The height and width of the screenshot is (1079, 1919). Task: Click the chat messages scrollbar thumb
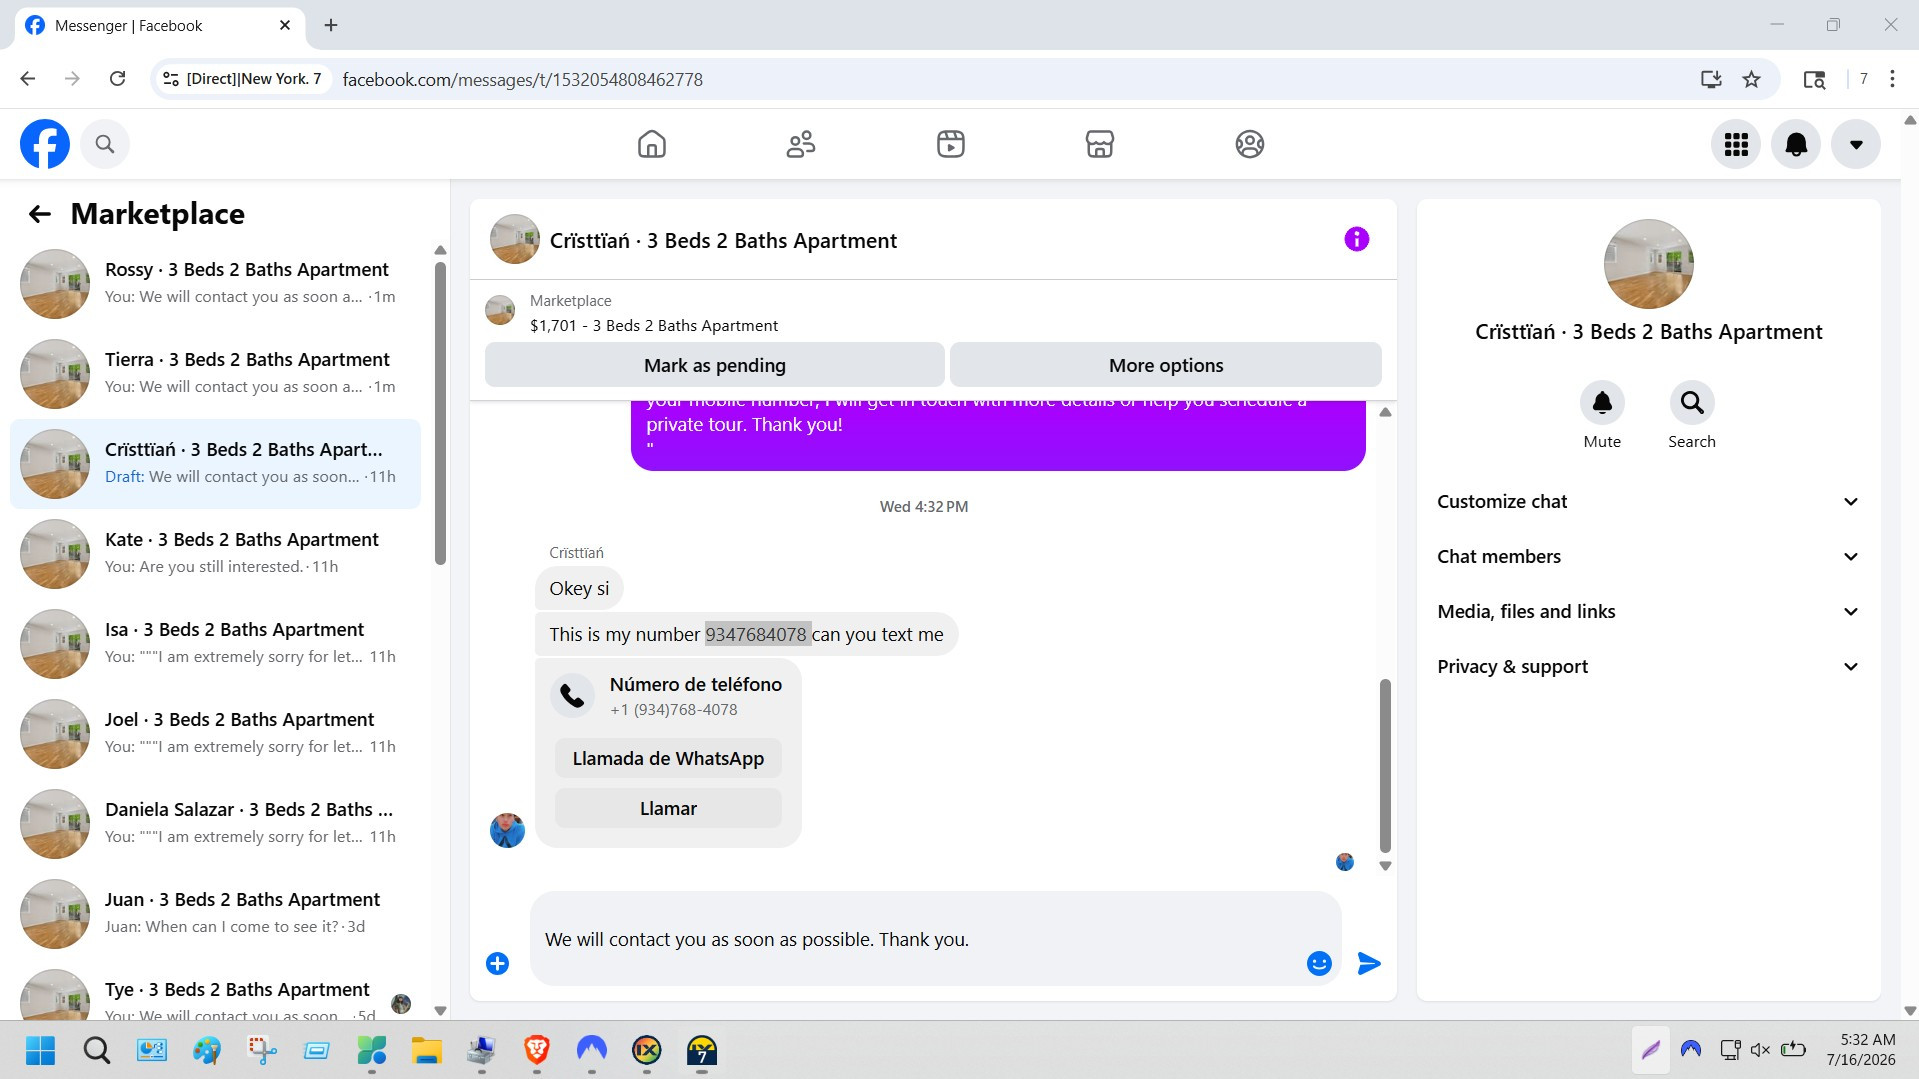1385,766
